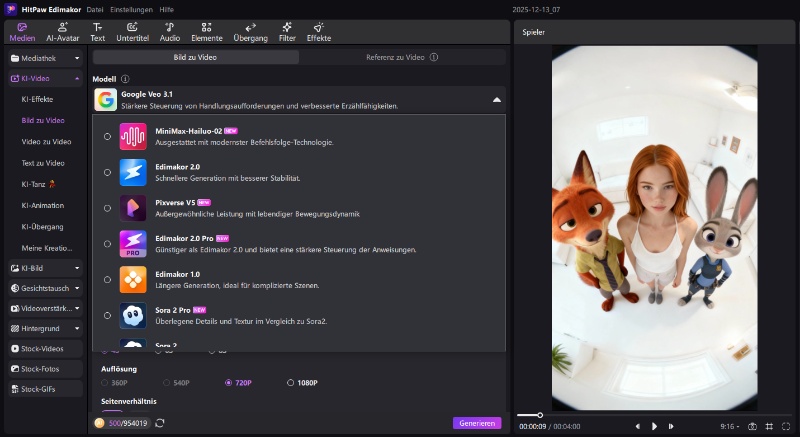Refresh the credits counter
800x437 pixels.
pyautogui.click(x=160, y=423)
